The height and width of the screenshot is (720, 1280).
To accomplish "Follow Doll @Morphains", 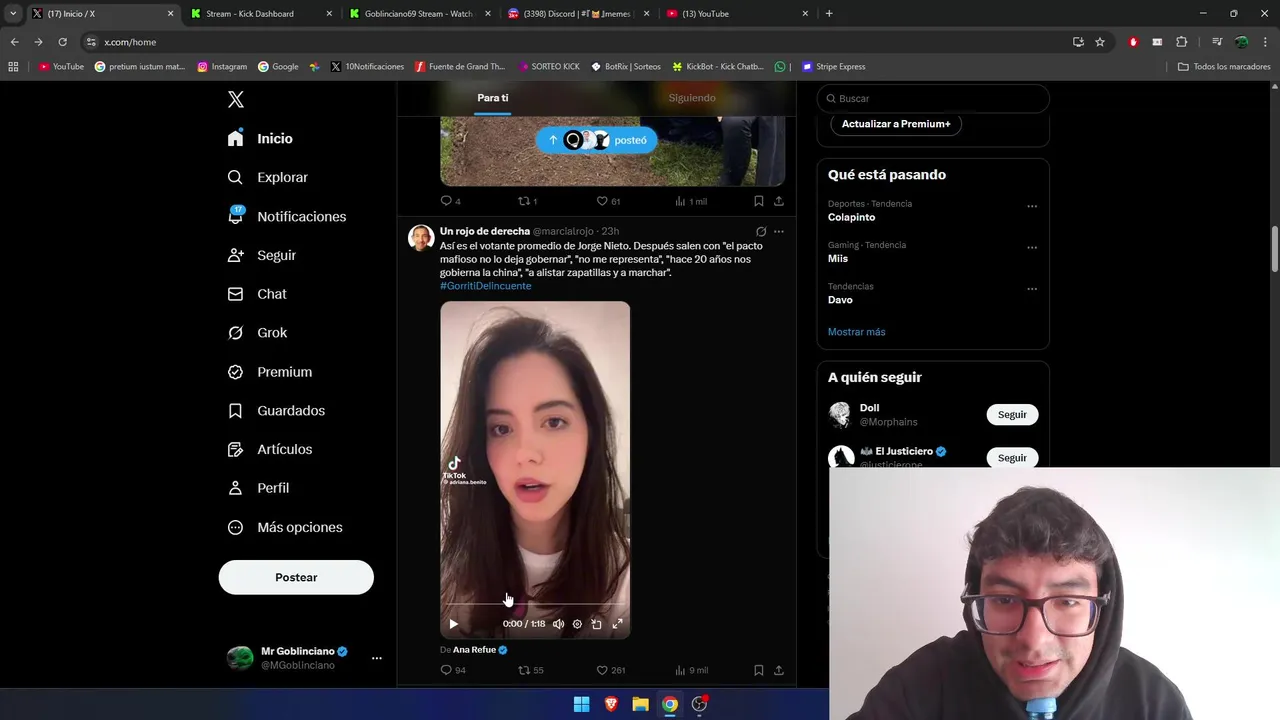I will click(x=1012, y=414).
